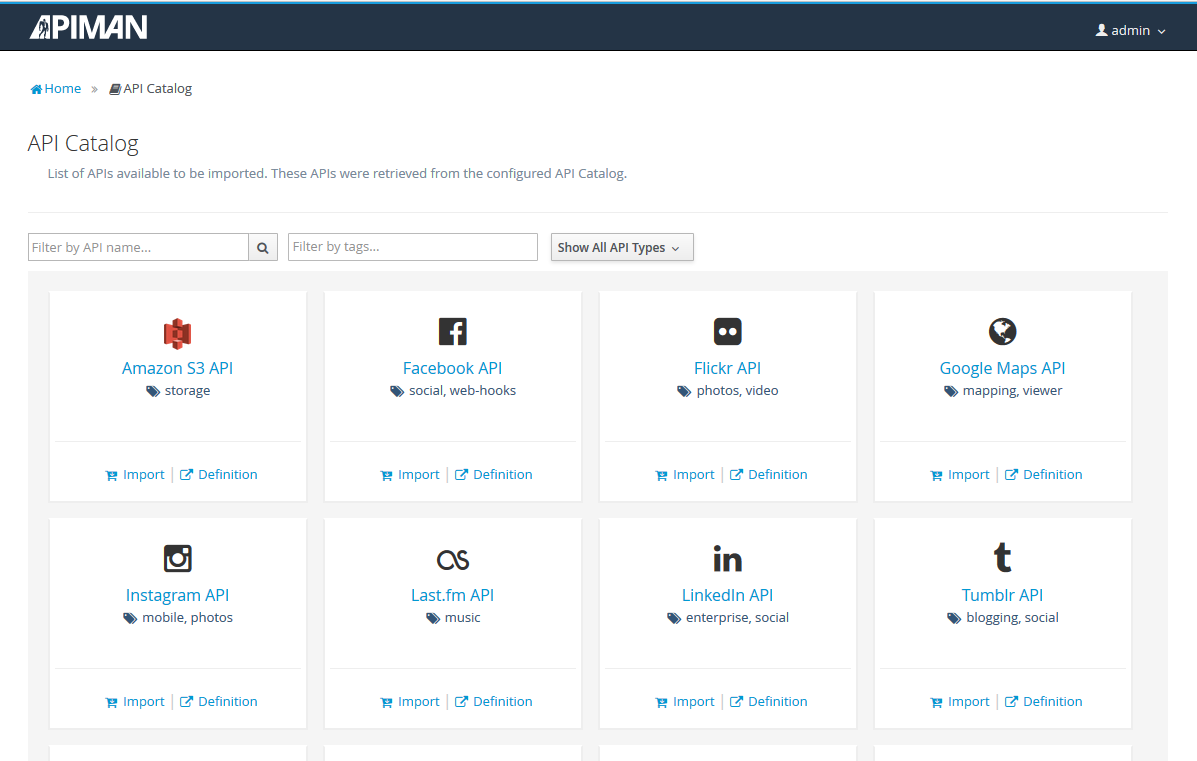Import the Flickr API
The image size is (1197, 761).
pos(685,475)
